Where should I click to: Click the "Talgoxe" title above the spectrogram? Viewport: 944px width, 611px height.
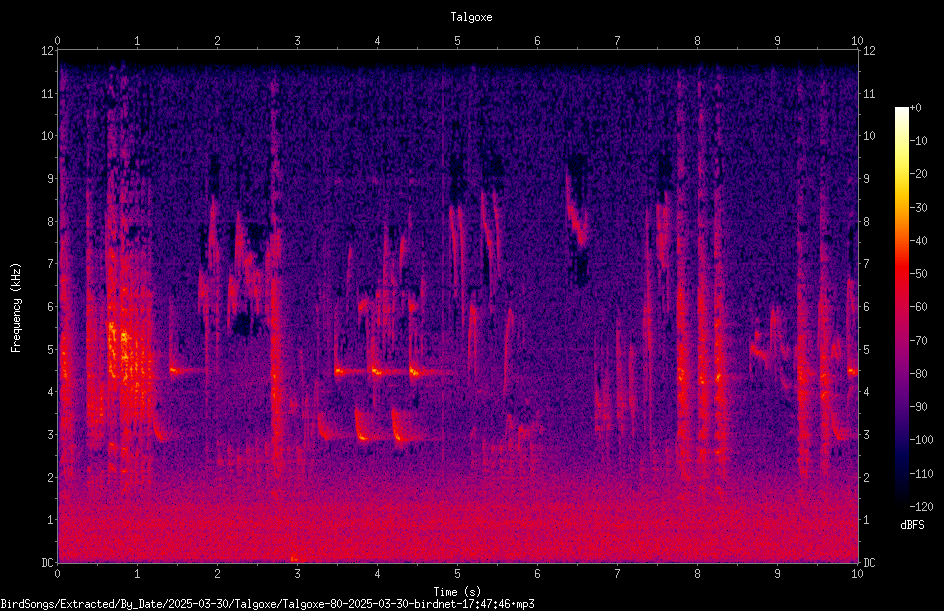click(x=471, y=17)
